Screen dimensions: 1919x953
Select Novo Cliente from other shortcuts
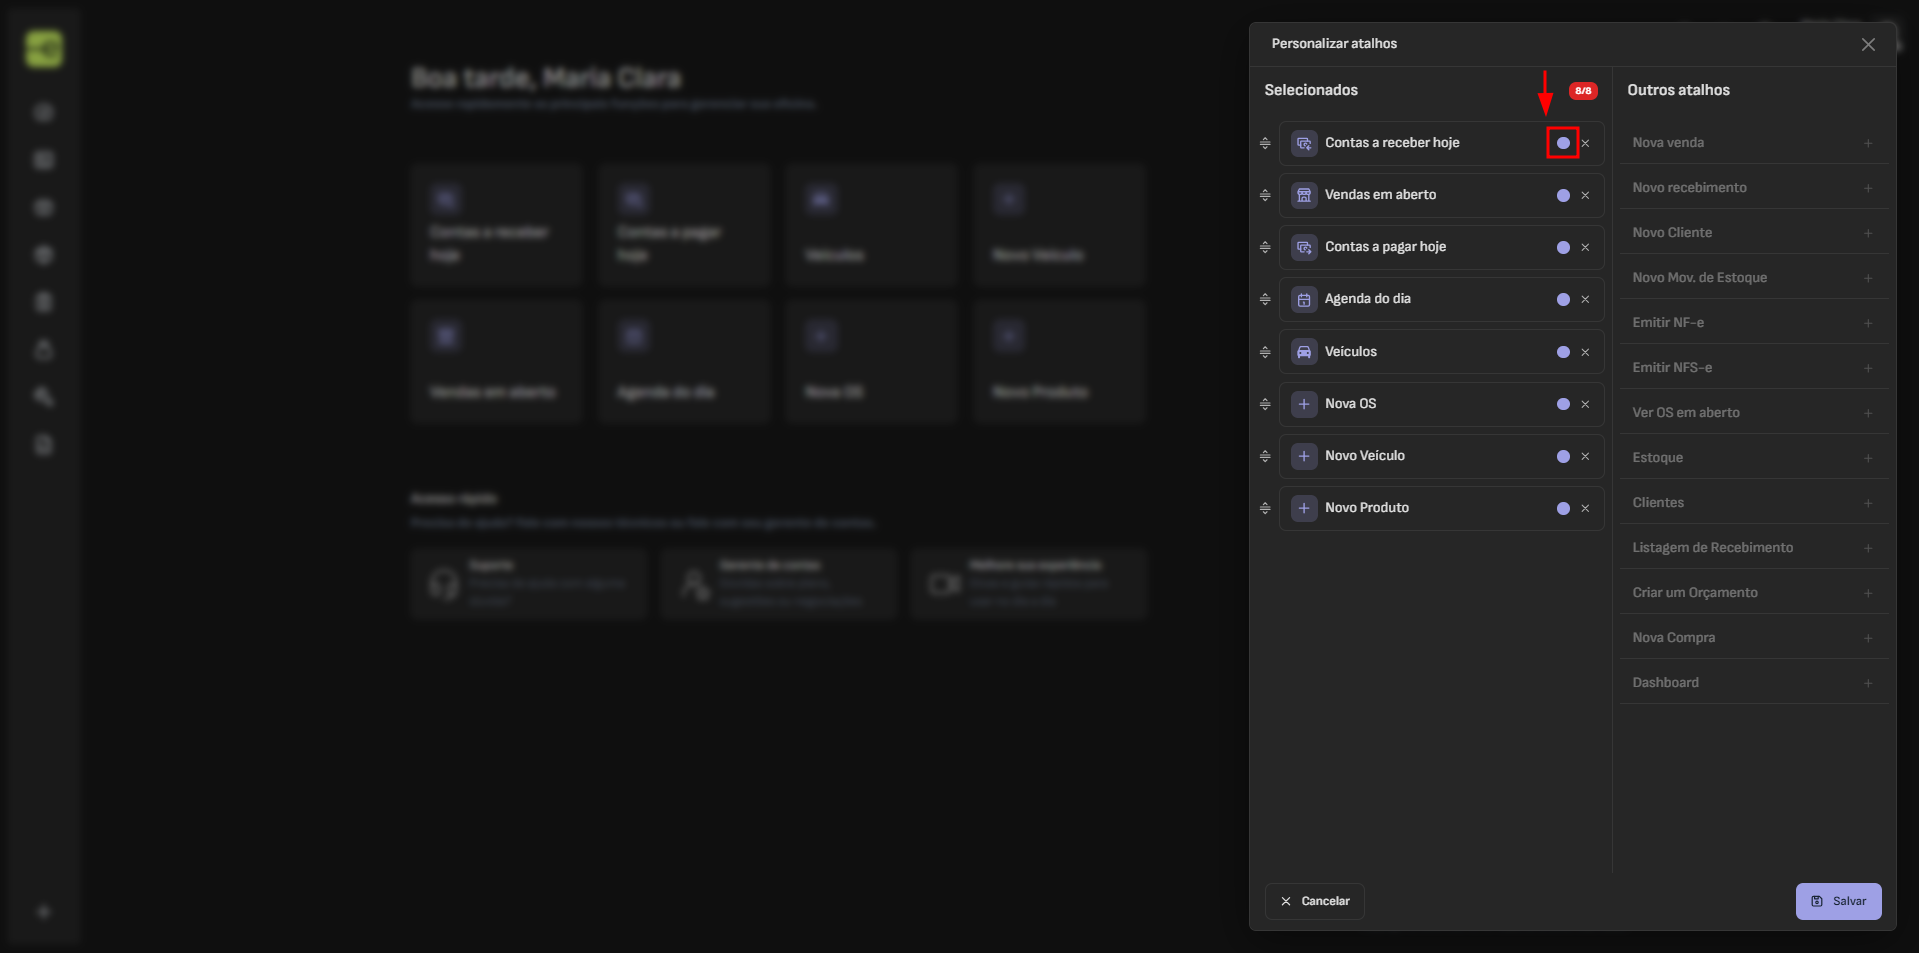pos(1672,233)
